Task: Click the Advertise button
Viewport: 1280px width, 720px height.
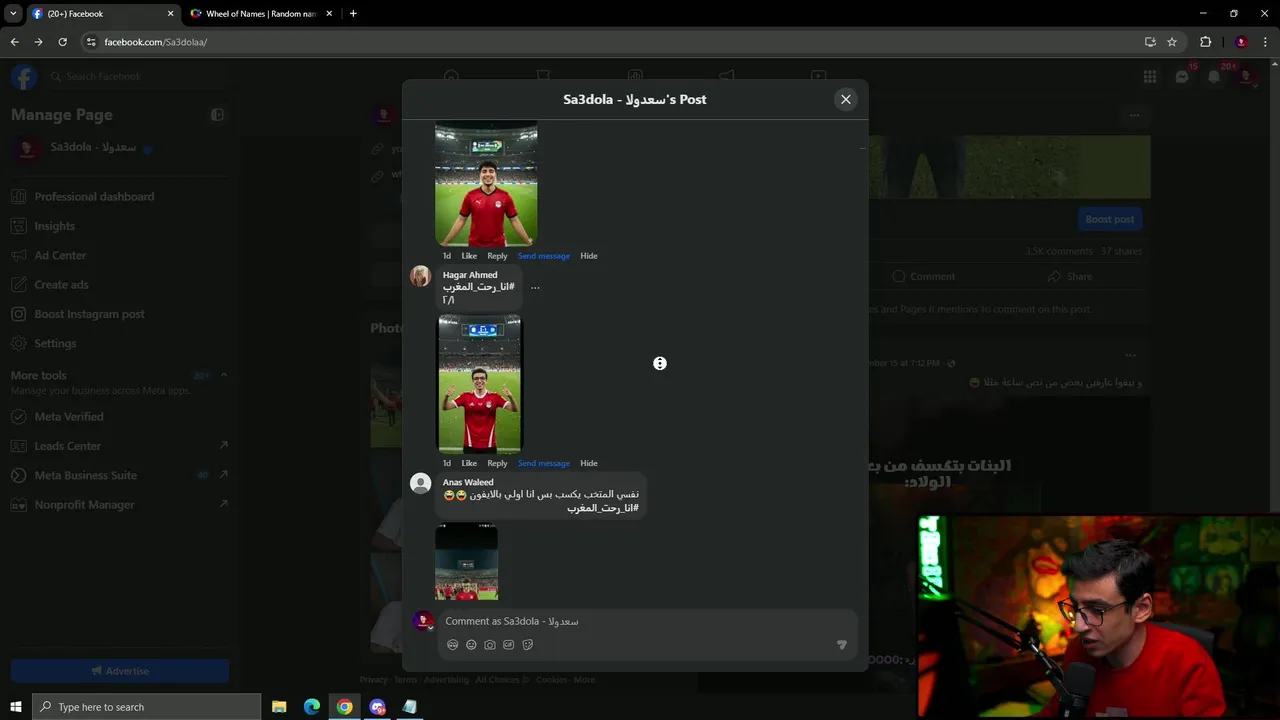Action: tap(120, 671)
